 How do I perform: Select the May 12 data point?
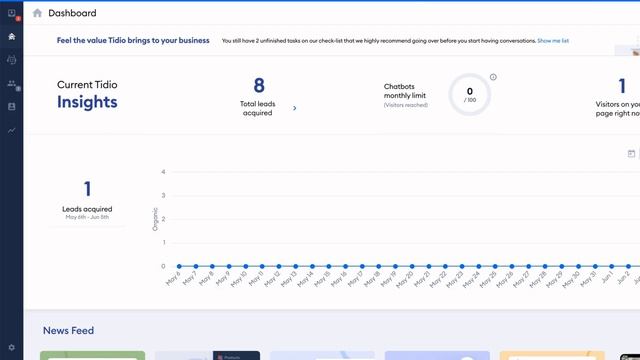pos(279,266)
